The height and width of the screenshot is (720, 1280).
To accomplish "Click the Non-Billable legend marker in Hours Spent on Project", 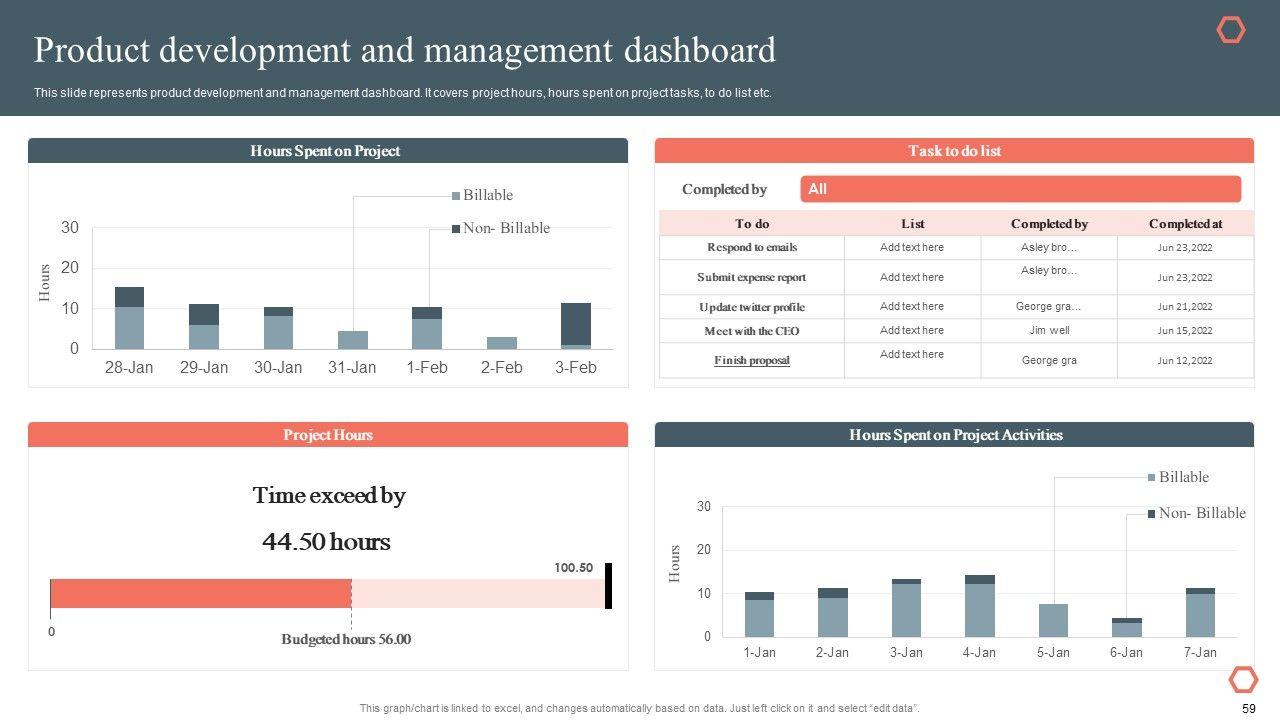I will click(x=457, y=229).
